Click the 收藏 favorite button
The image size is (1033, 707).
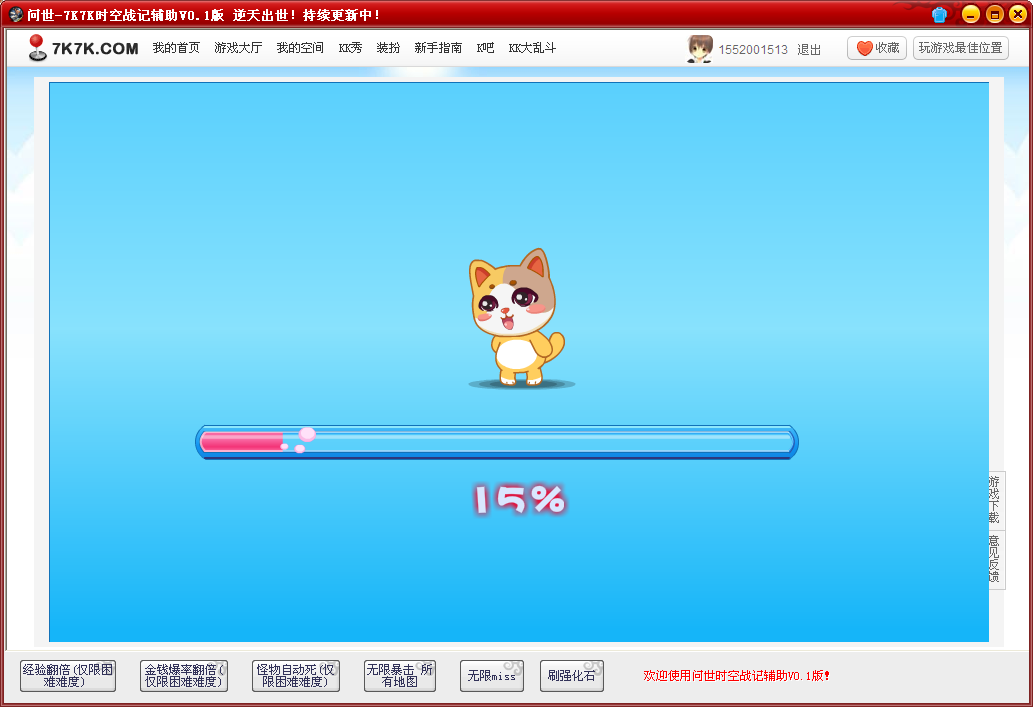[x=877, y=48]
